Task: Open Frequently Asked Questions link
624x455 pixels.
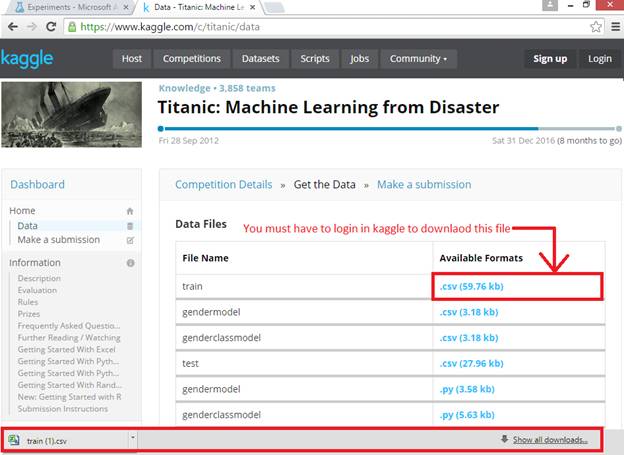Action: click(68, 326)
